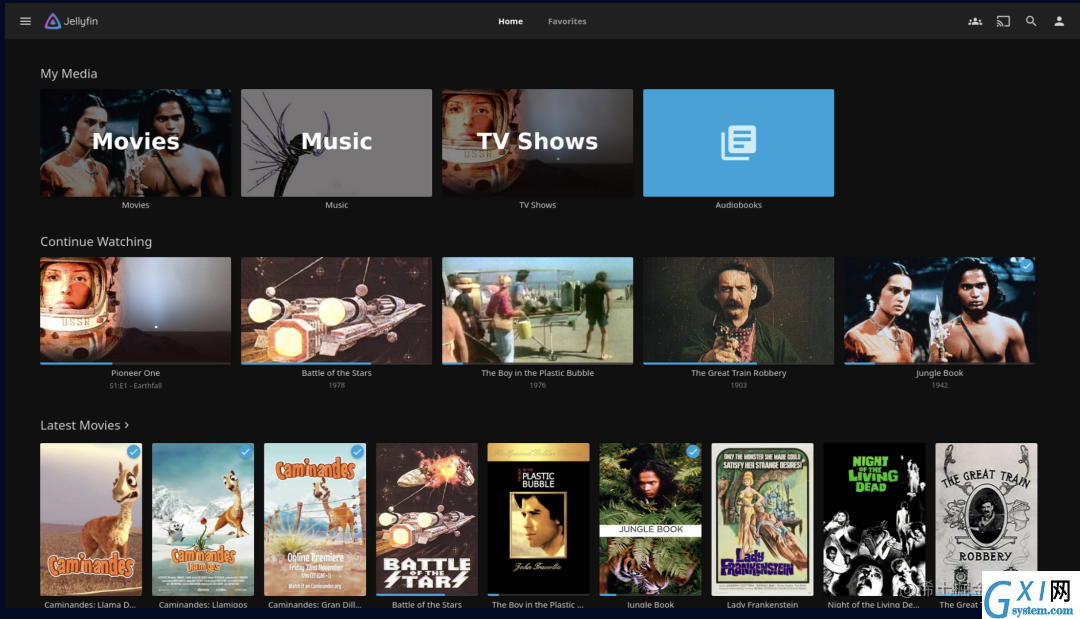
Task: Open the Cast to device icon
Action: [x=1003, y=21]
